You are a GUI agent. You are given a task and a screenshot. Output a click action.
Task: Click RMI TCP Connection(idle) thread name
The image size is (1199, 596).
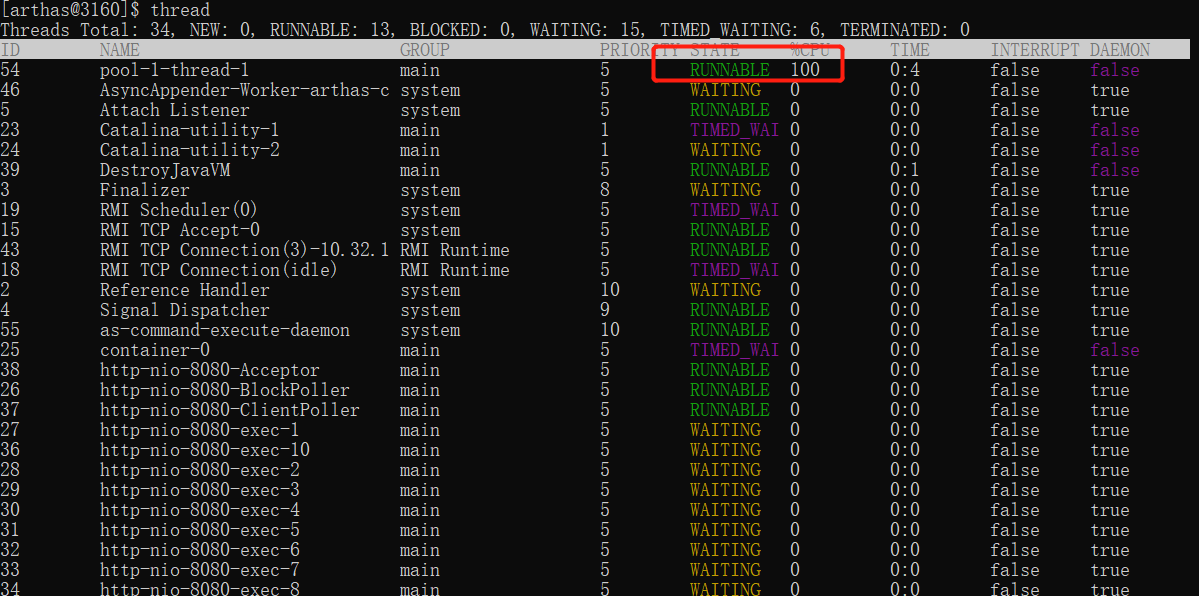point(219,270)
